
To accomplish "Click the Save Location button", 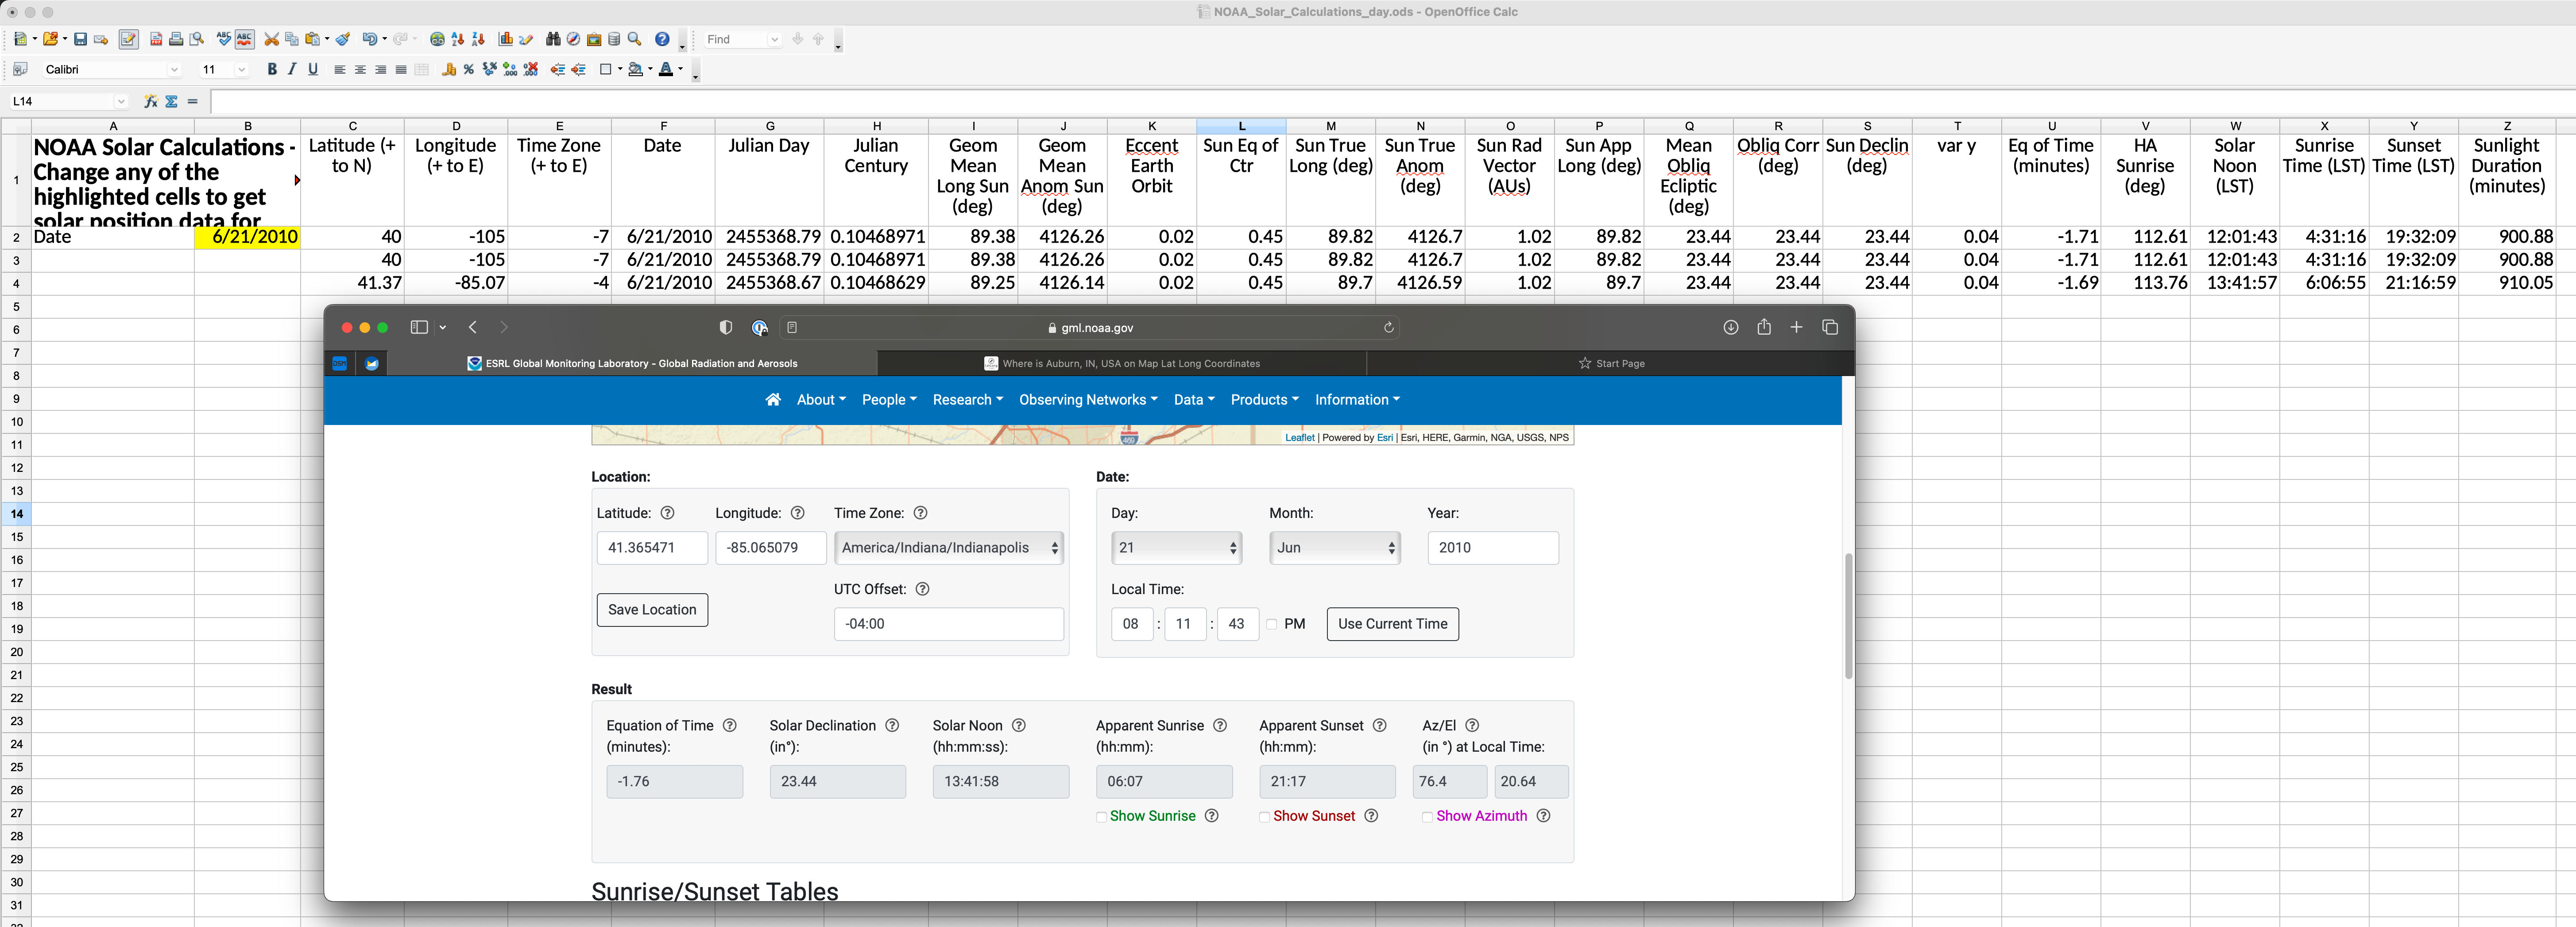I will pos(652,610).
